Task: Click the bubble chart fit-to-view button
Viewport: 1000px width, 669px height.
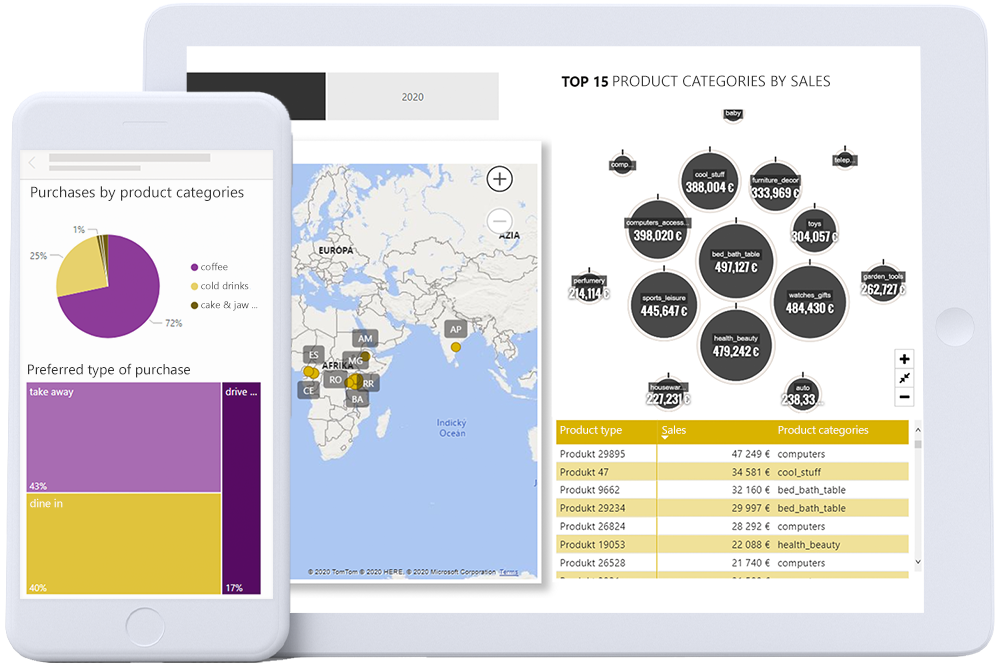Action: click(904, 378)
